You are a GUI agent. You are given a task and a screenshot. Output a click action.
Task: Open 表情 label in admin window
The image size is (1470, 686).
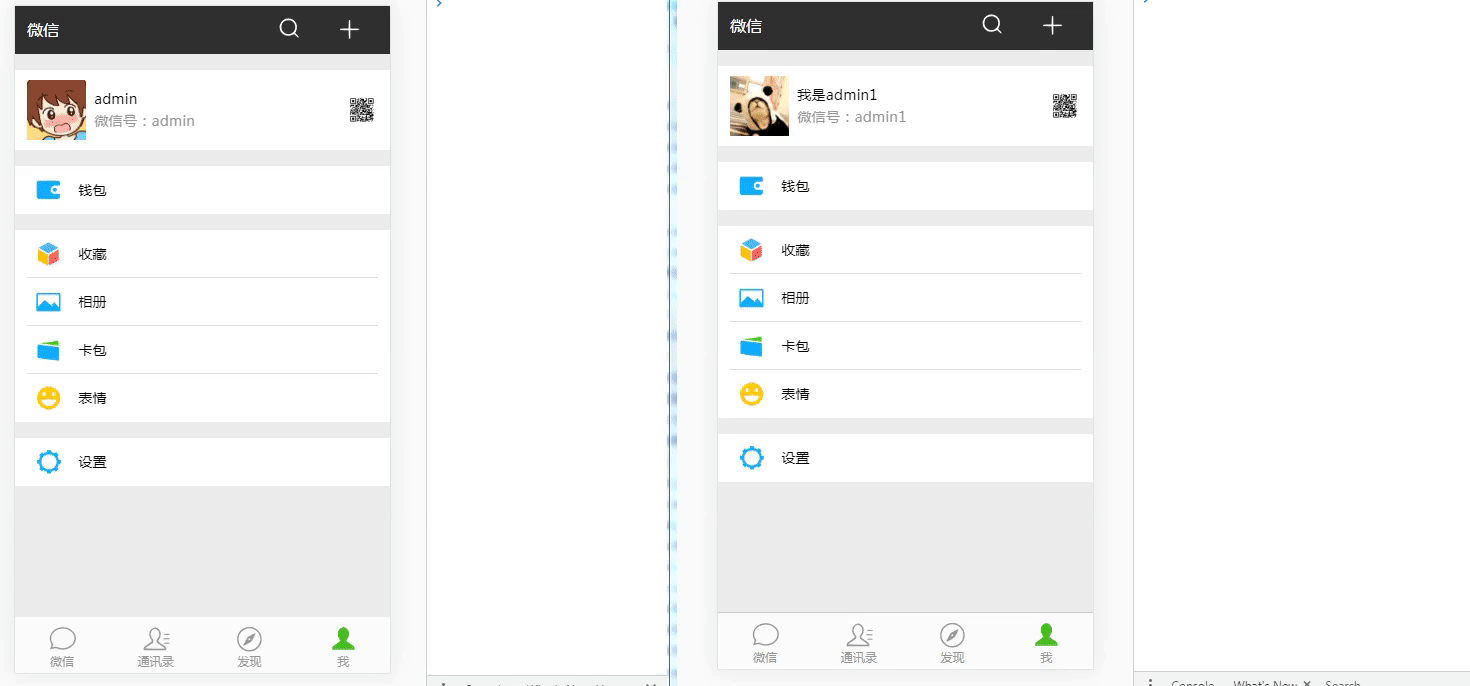[93, 398]
